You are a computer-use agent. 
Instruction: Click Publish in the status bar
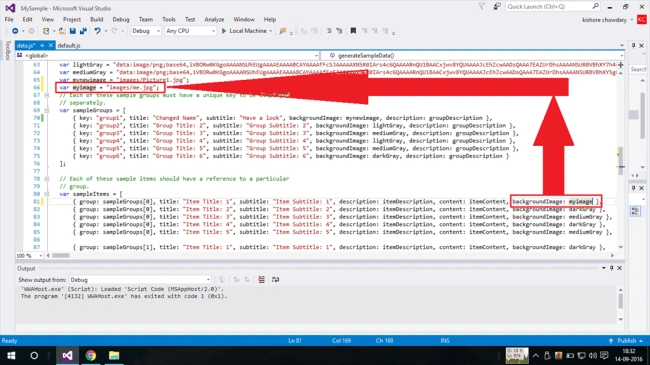coord(626,341)
